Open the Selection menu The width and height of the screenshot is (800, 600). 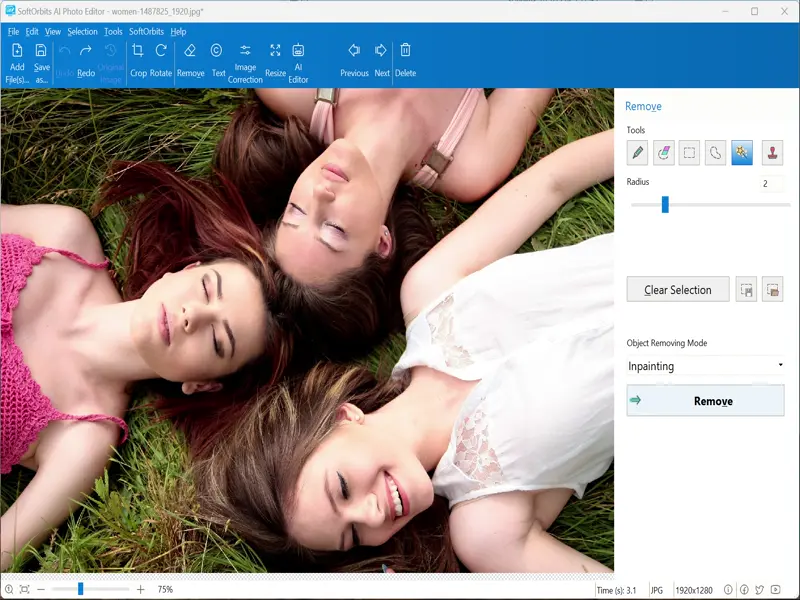[x=82, y=32]
